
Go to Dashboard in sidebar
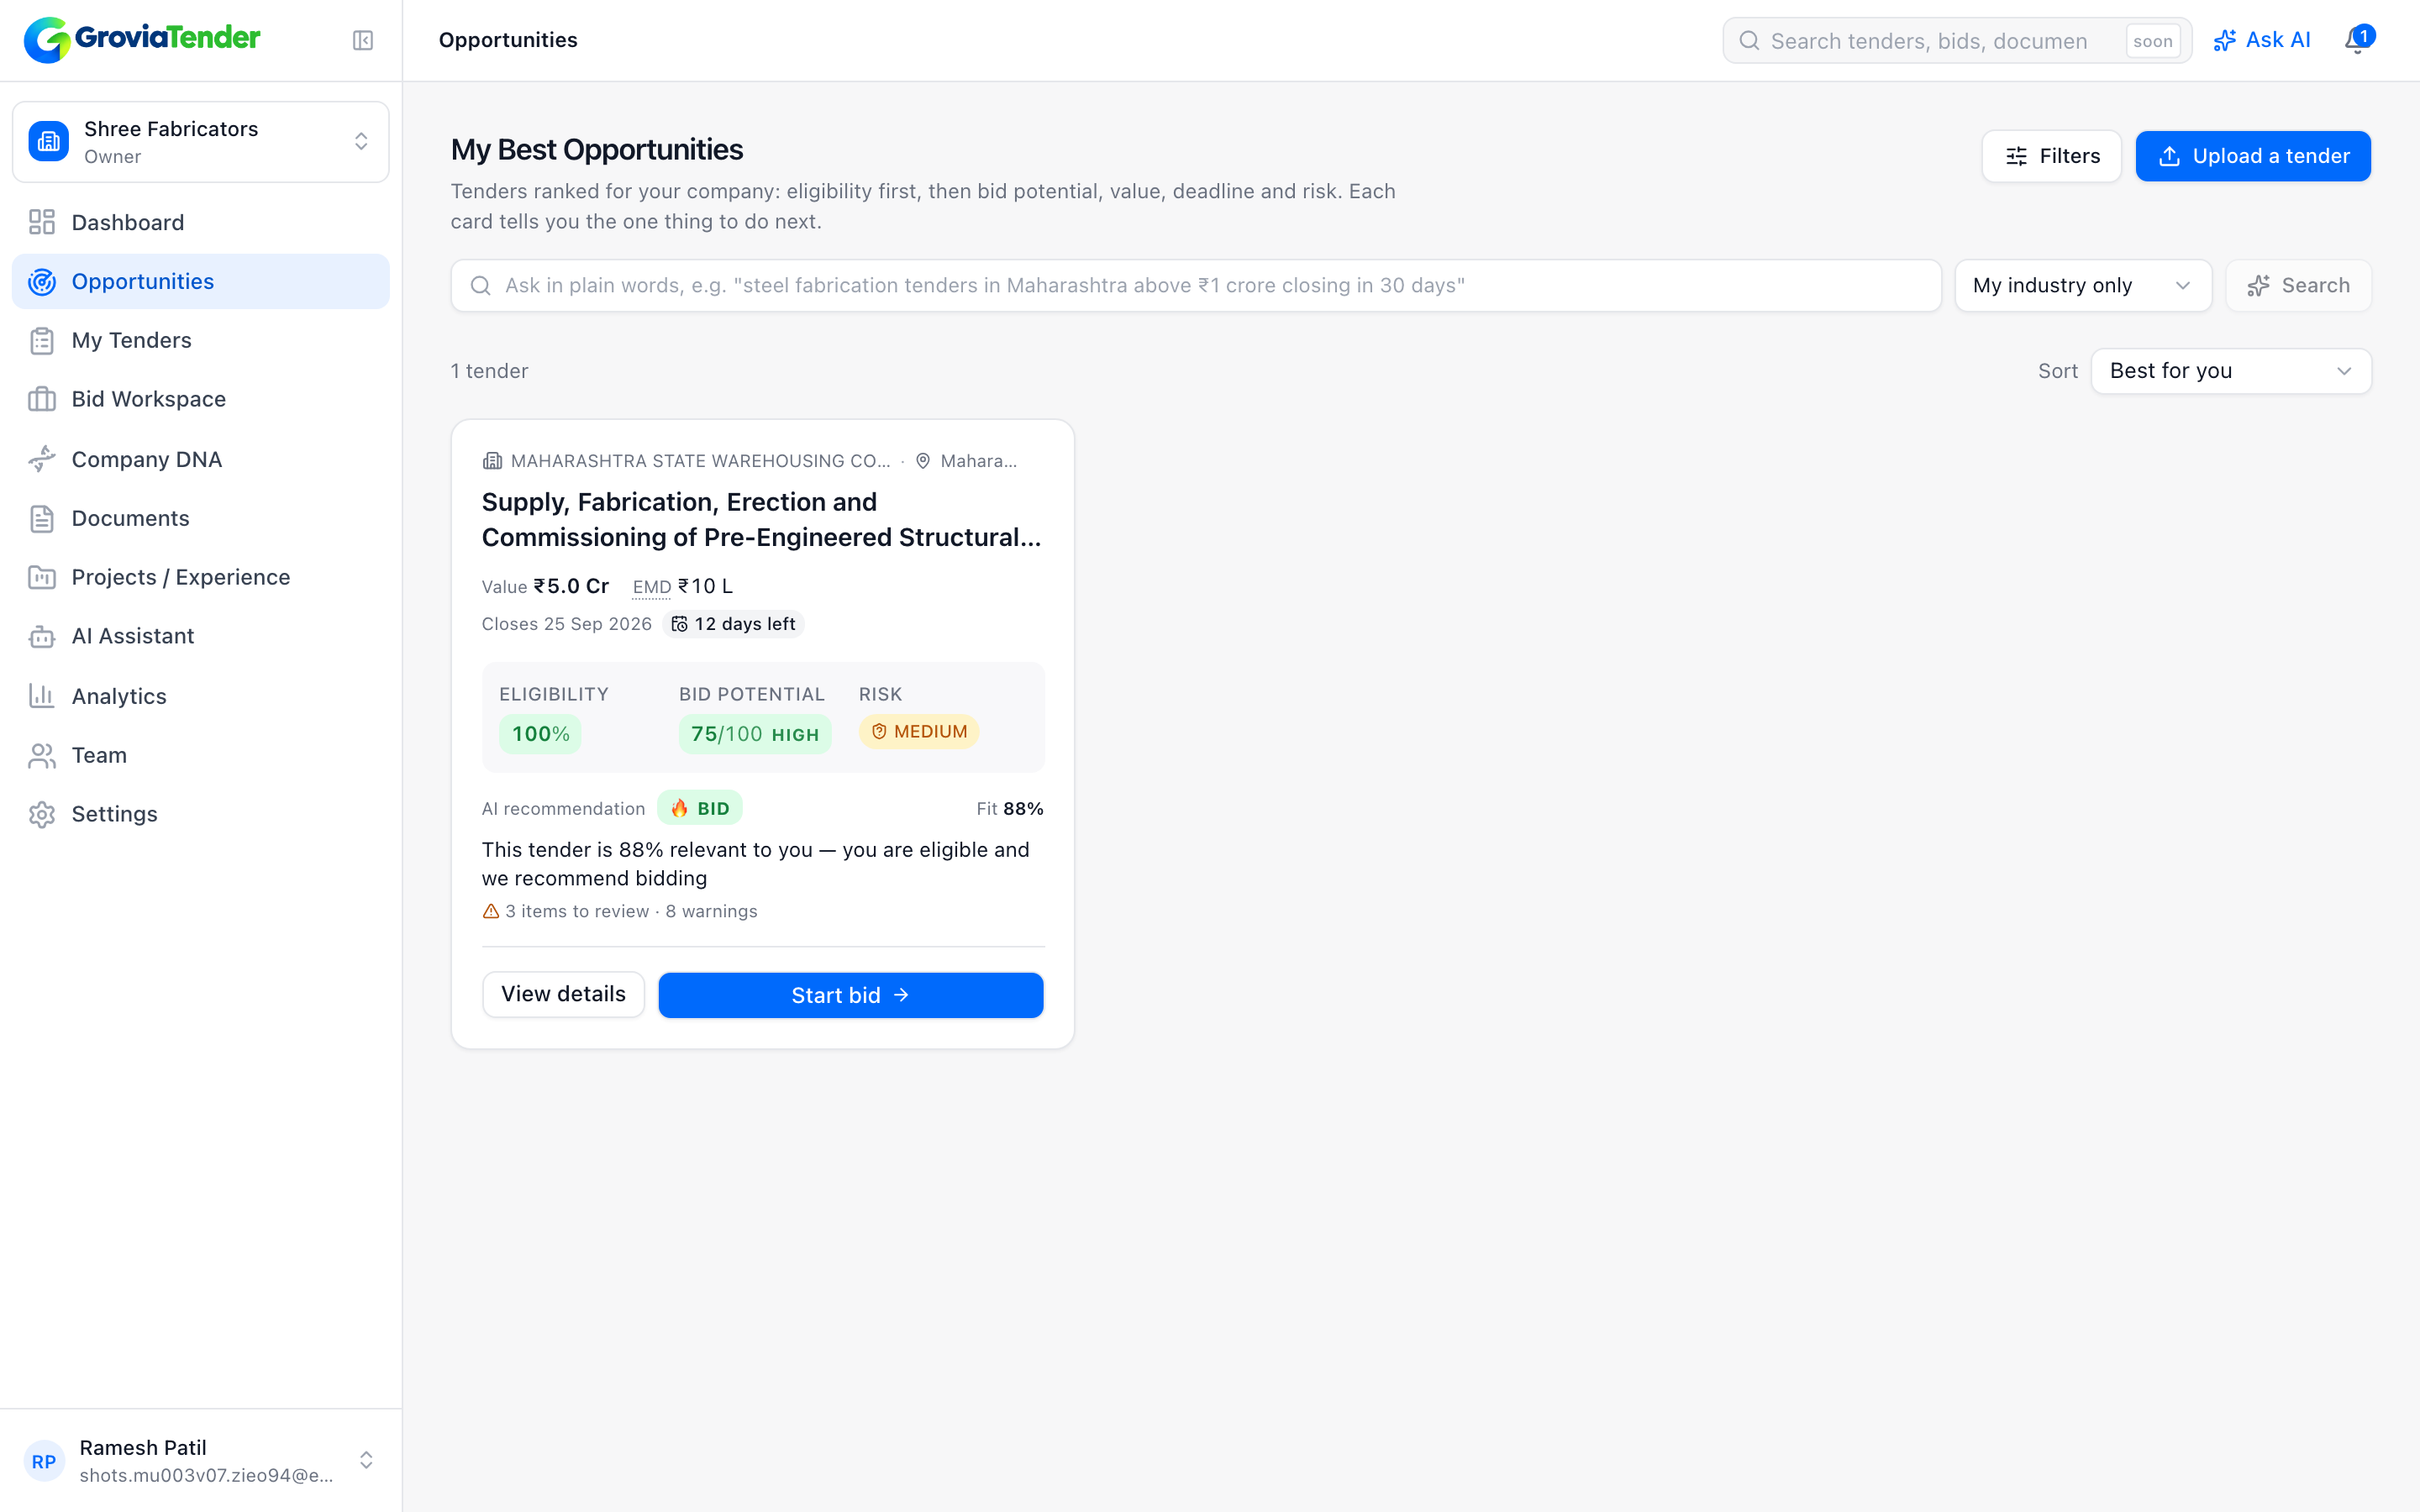click(201, 222)
